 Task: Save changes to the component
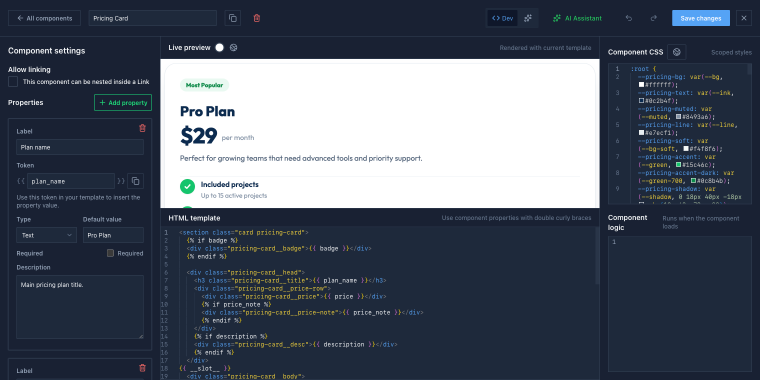coord(701,18)
